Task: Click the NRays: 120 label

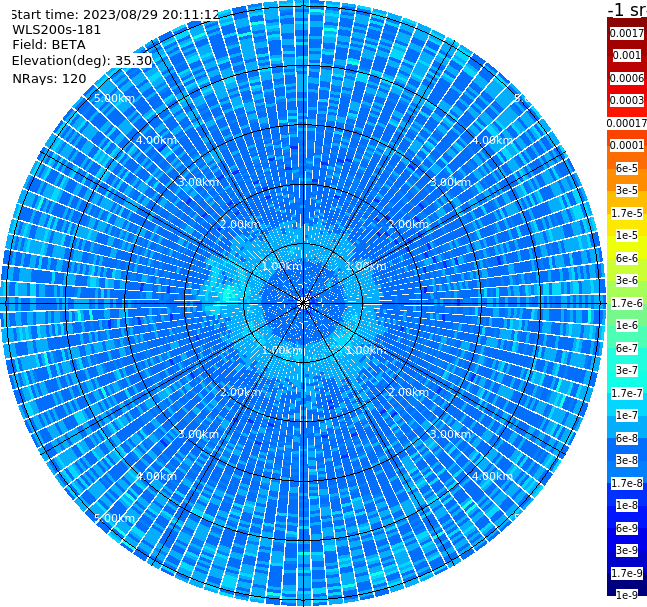Action: click(x=49, y=78)
